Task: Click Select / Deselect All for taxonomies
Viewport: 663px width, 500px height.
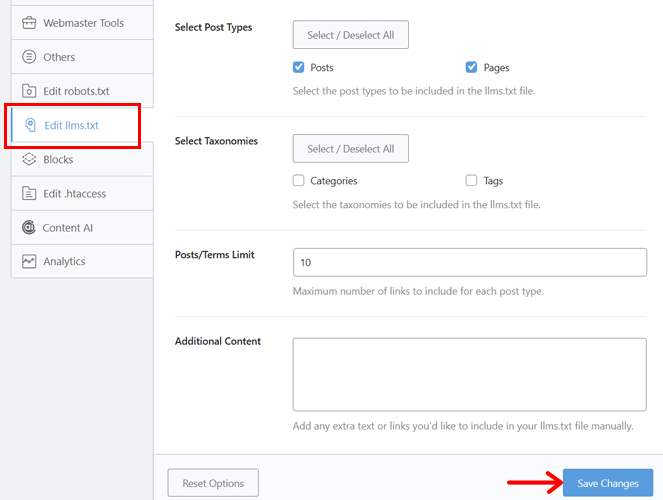Action: 351,148
